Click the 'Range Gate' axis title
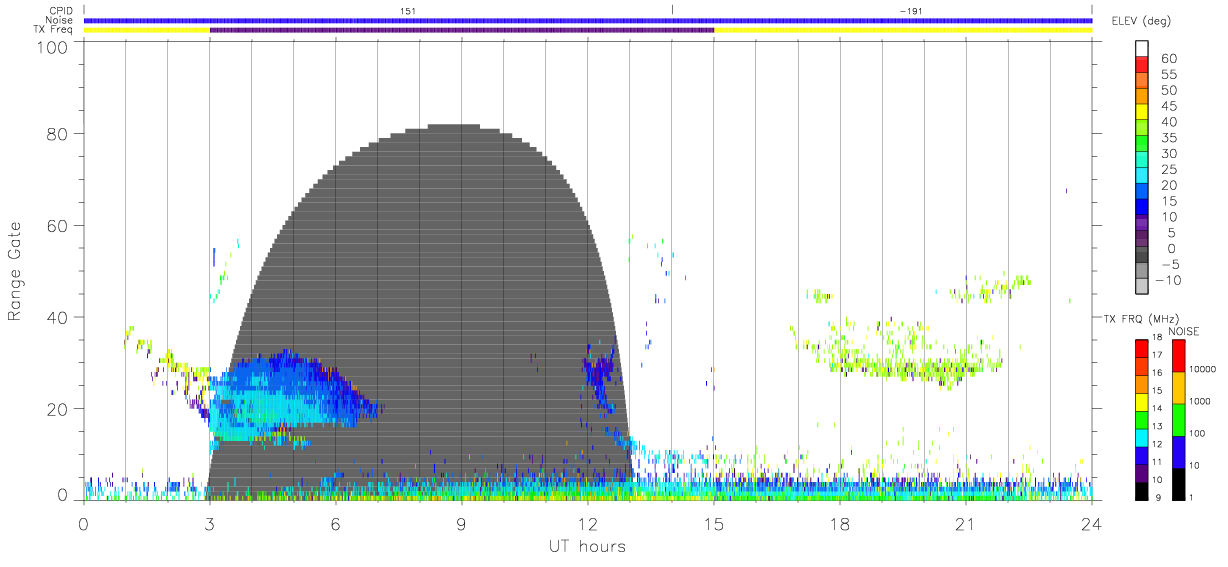Image resolution: width=1228 pixels, height=567 pixels. (x=15, y=271)
